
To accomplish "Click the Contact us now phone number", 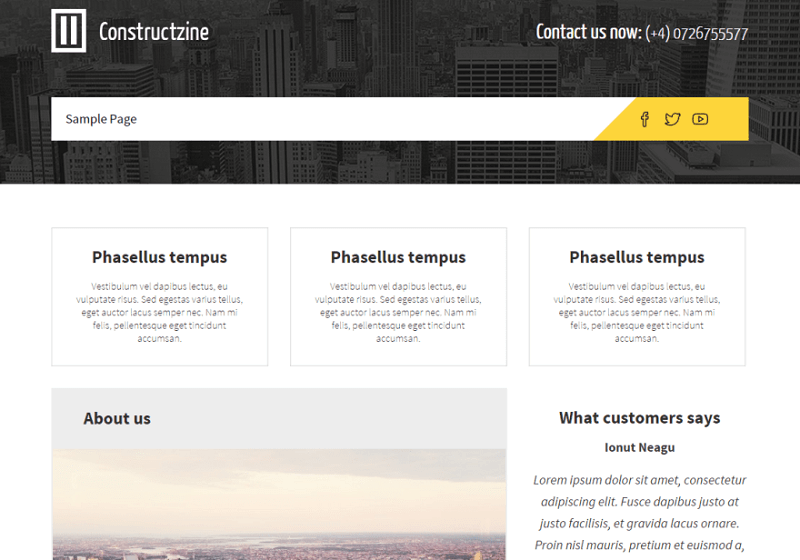I will point(696,34).
